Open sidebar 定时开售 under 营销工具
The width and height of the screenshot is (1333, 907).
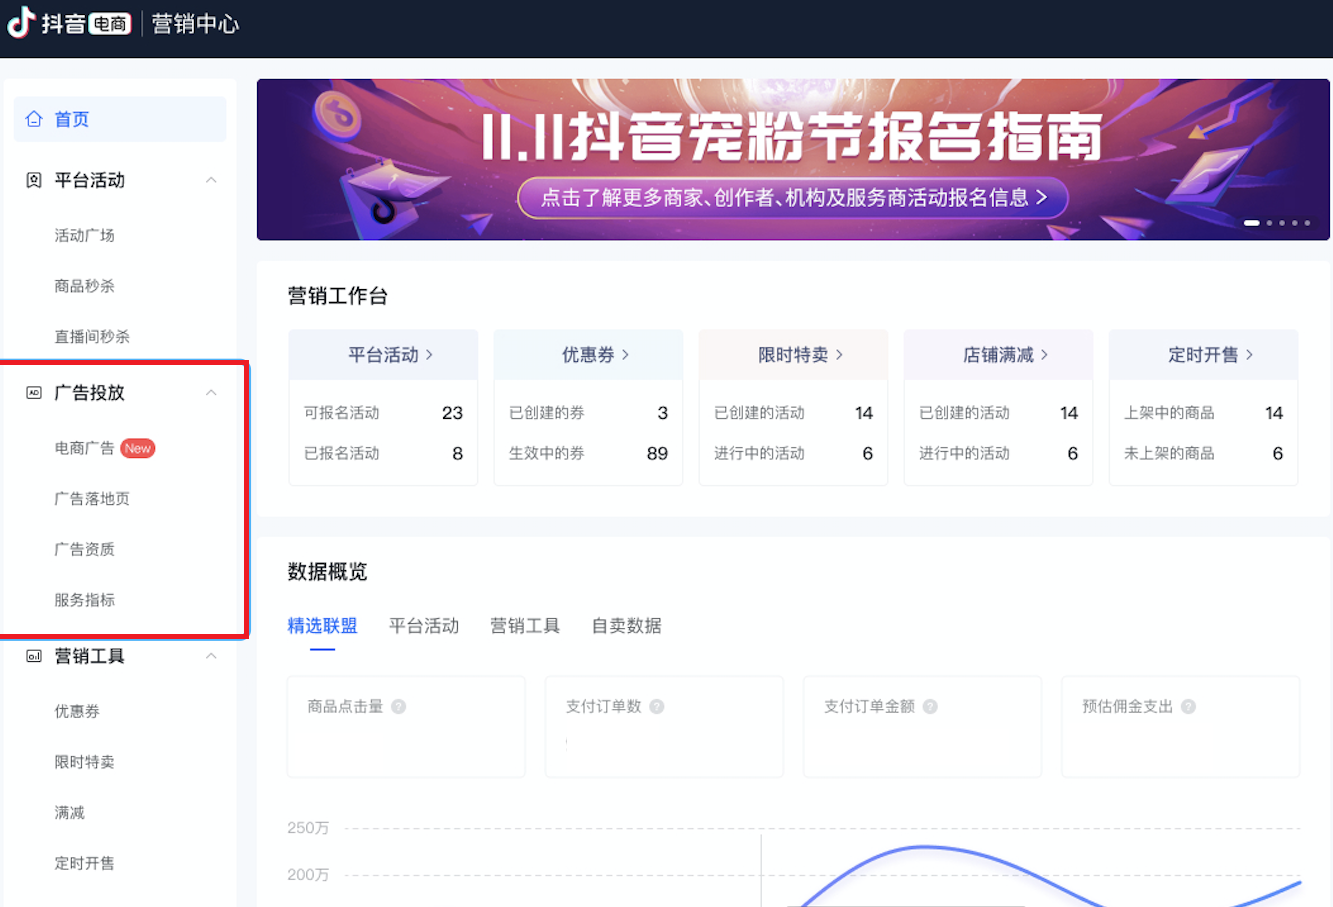85,863
